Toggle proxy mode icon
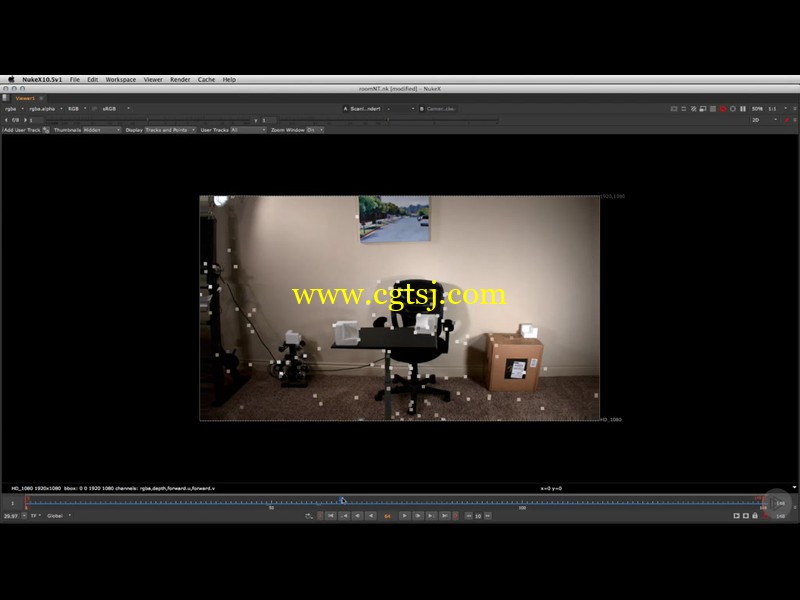Image resolution: width=800 pixels, height=600 pixels. (684, 109)
